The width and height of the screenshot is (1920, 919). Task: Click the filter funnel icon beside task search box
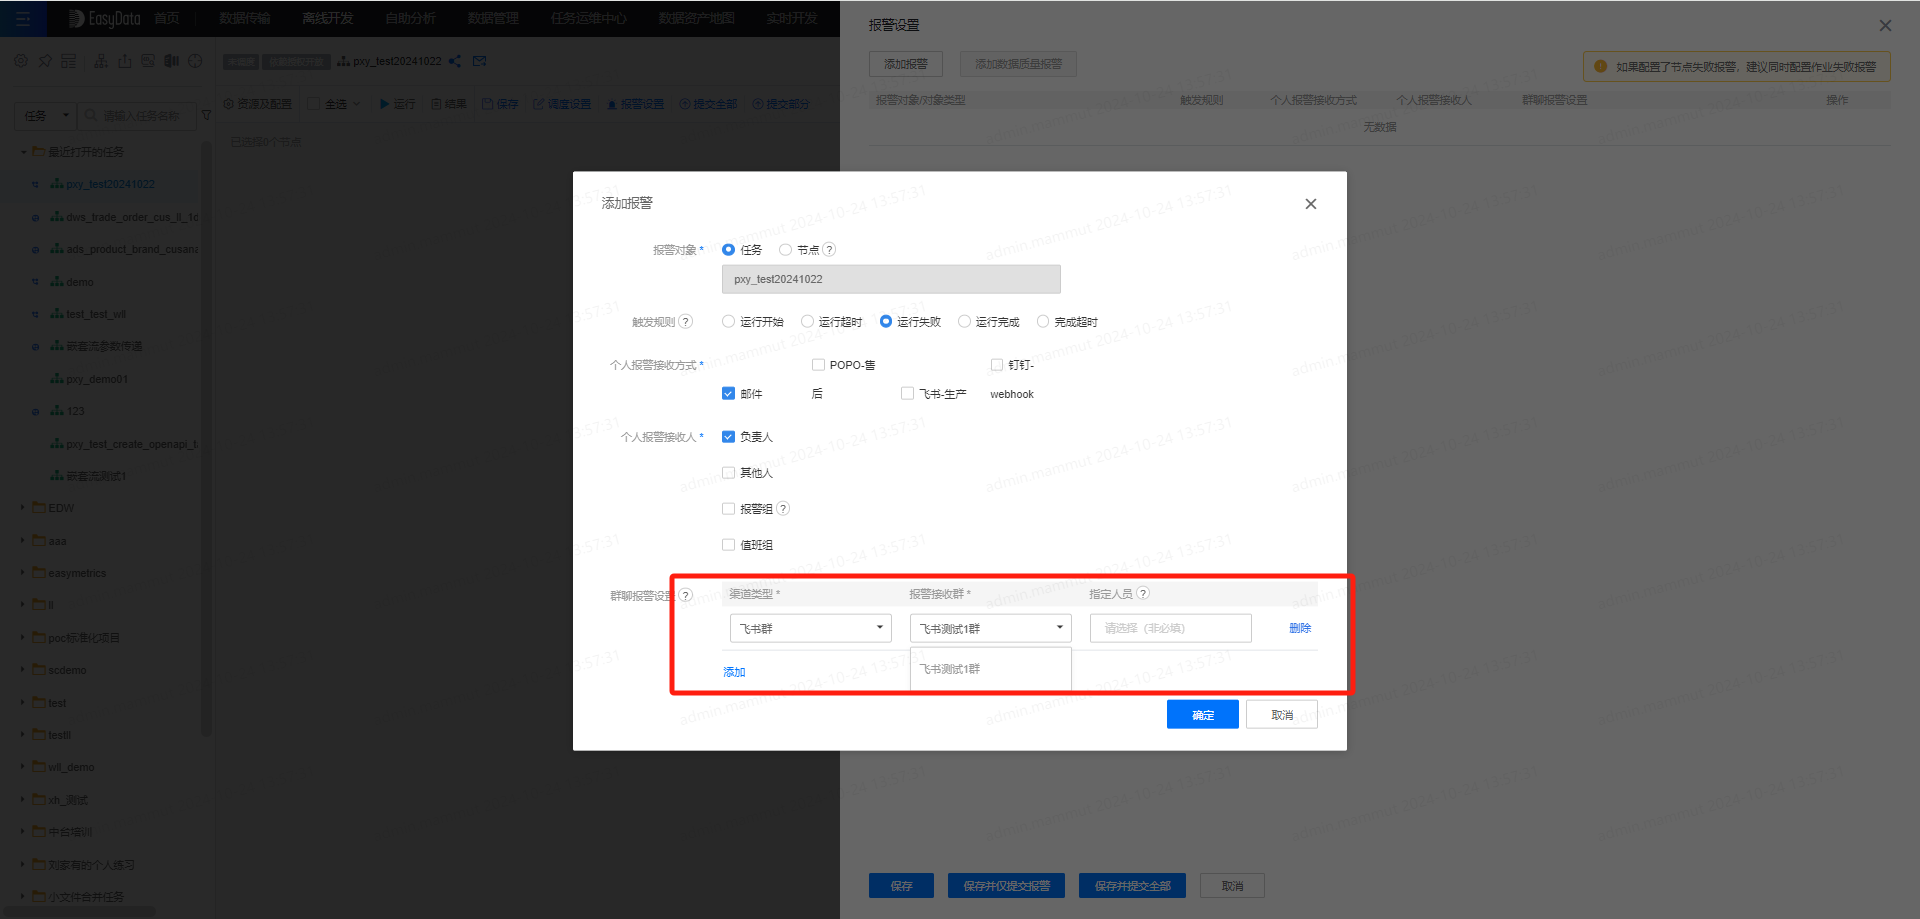pyautogui.click(x=206, y=115)
